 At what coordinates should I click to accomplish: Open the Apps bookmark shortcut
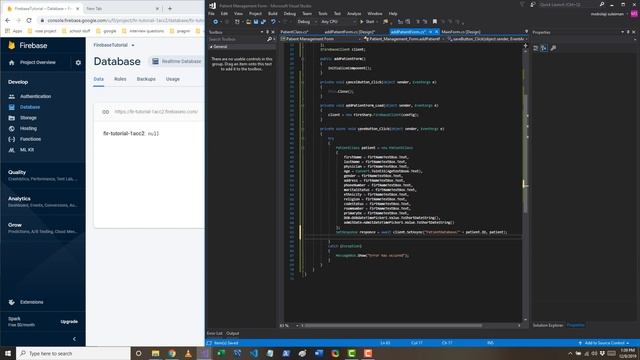point(14,31)
